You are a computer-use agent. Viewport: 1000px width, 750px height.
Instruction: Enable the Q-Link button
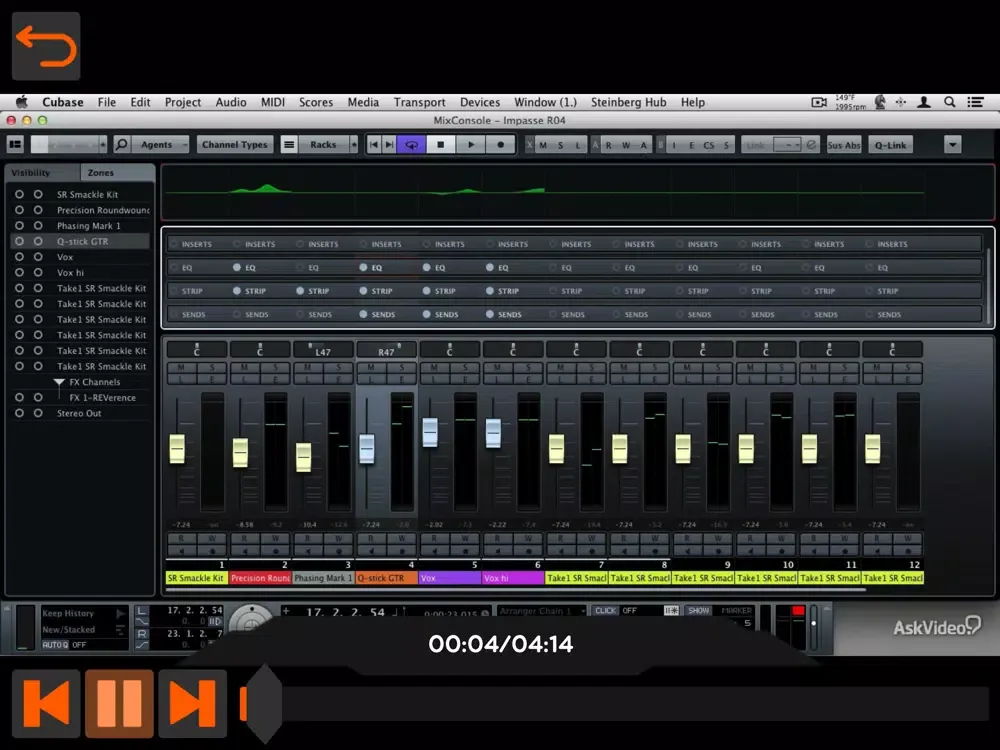tap(890, 145)
